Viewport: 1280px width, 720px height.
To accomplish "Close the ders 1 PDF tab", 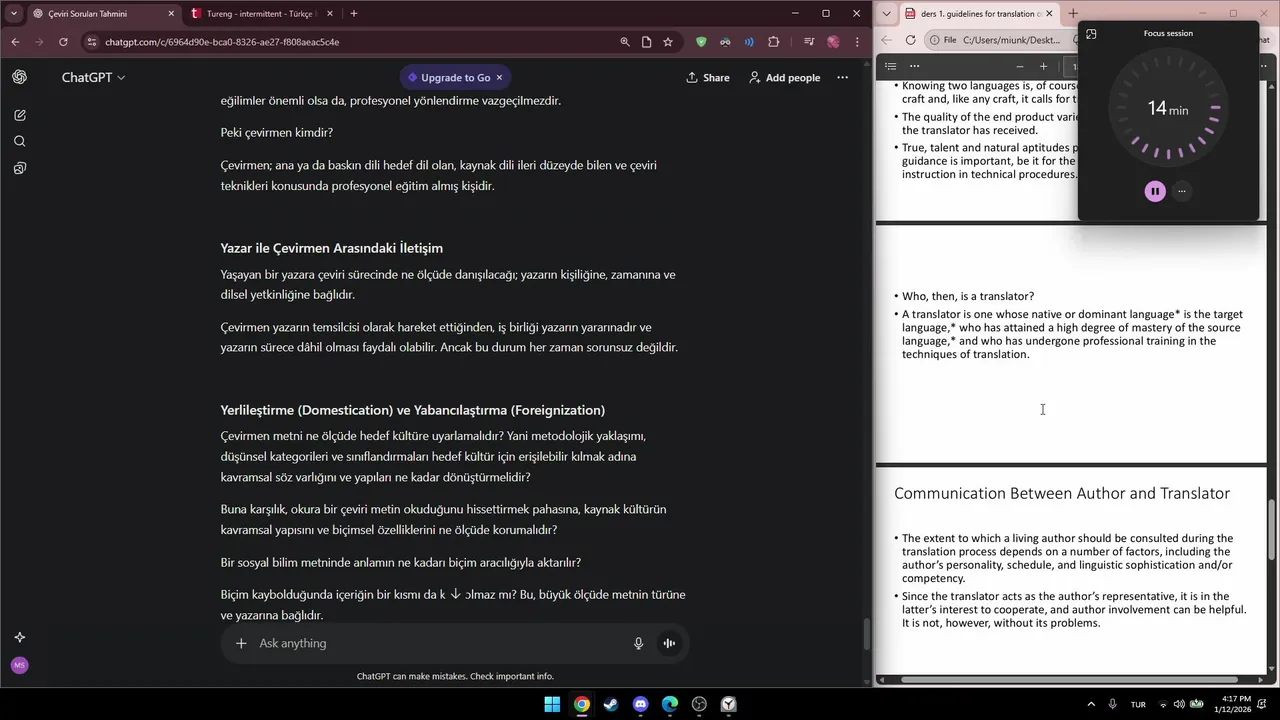I will click(1049, 14).
